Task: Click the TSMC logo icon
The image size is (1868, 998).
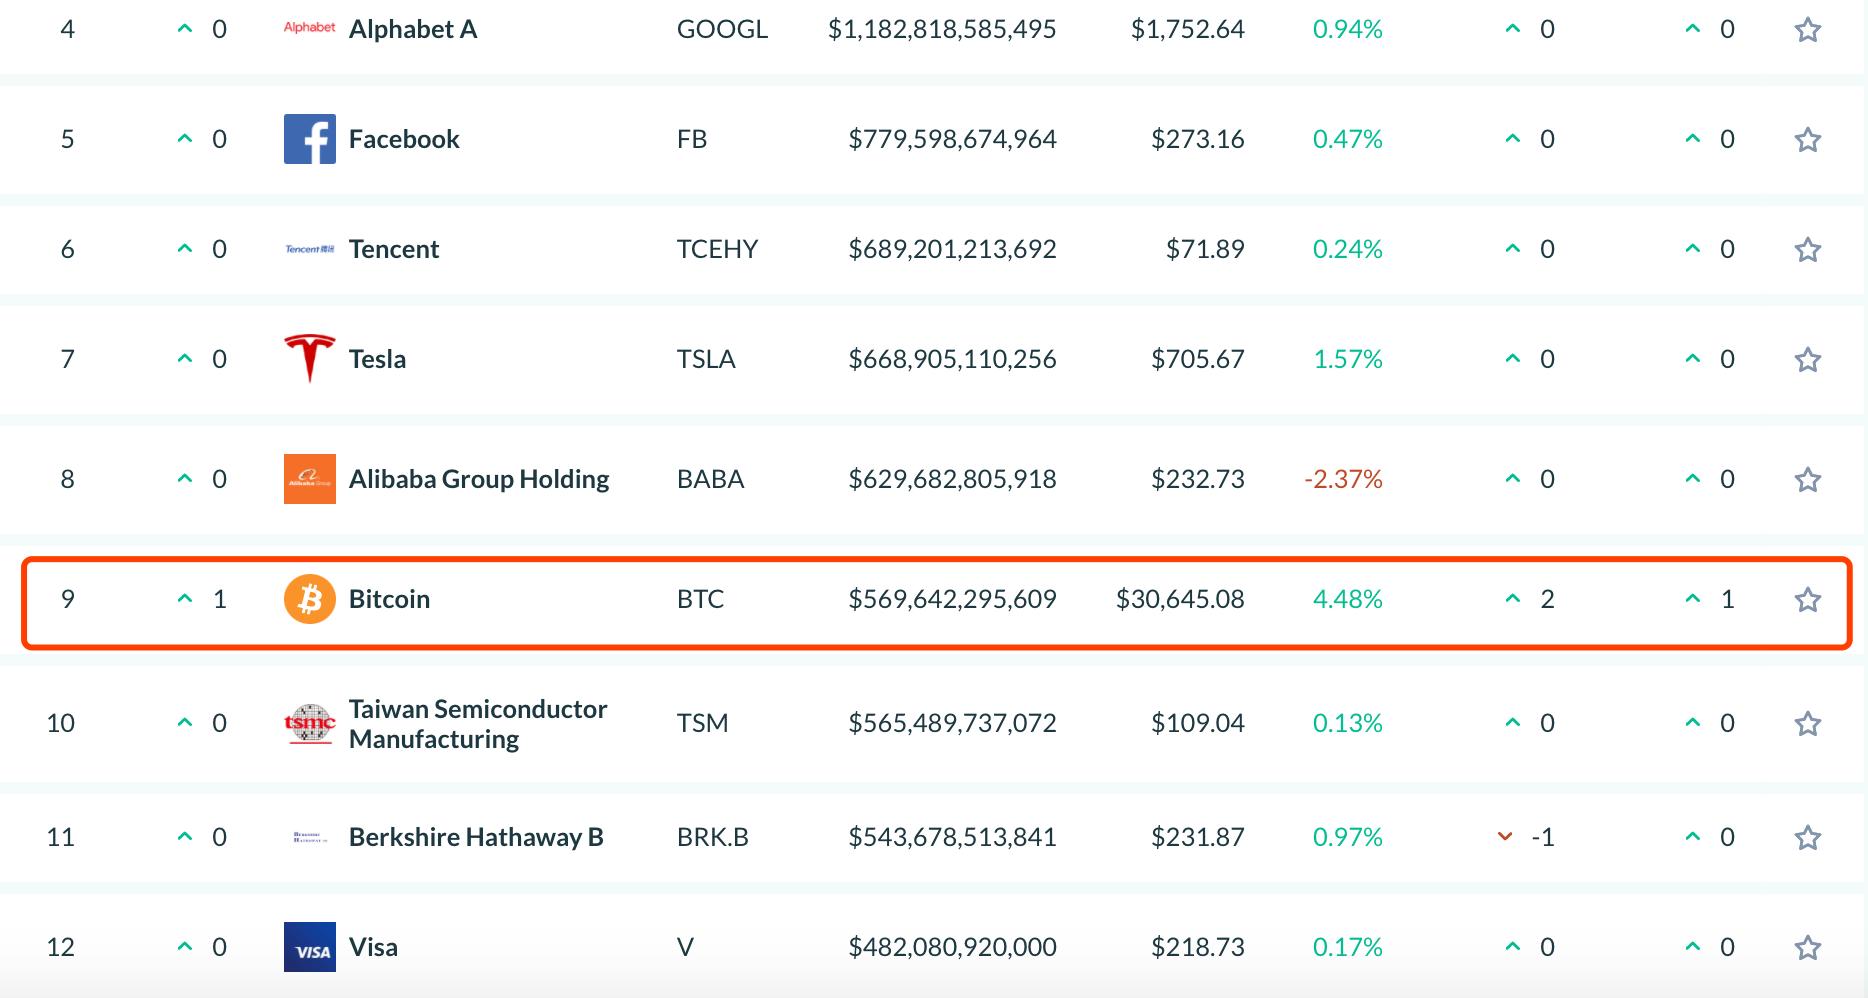Action: pos(310,723)
